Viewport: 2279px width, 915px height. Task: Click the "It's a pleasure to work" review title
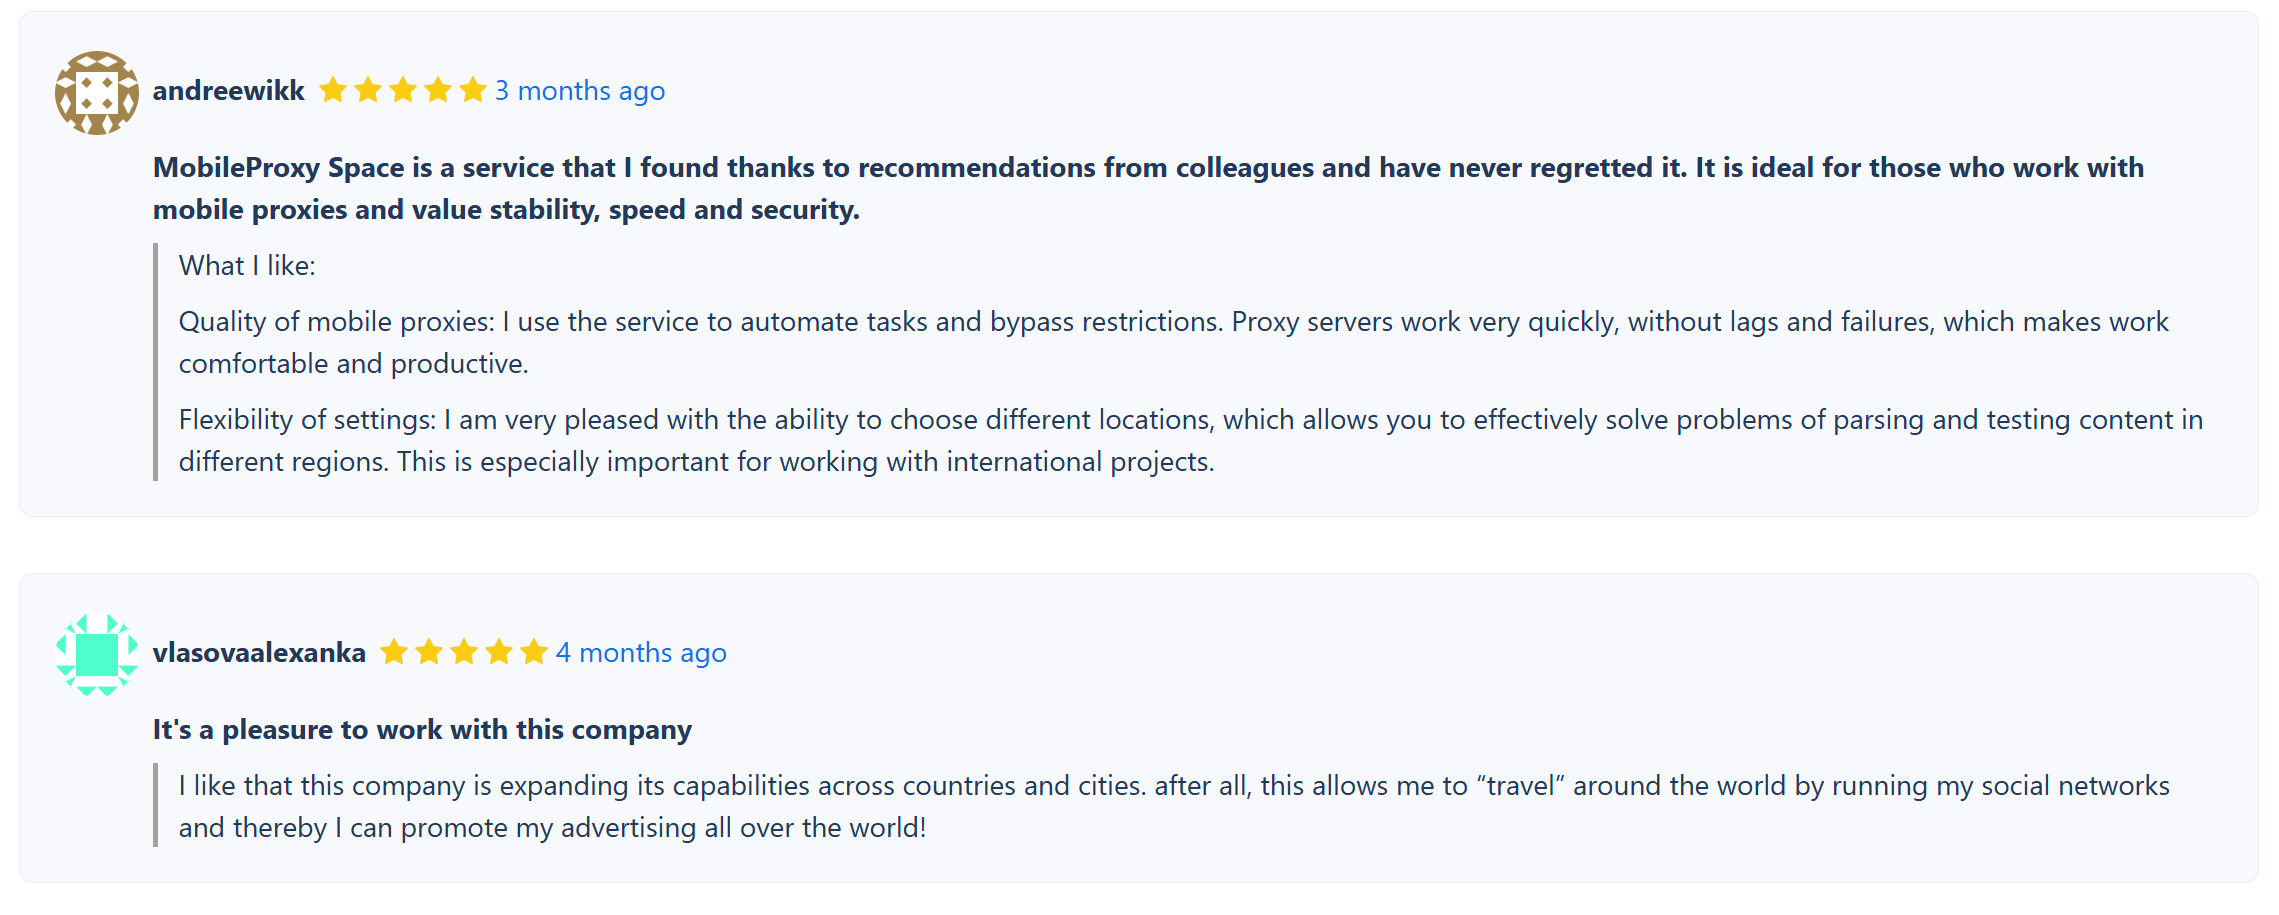coord(422,730)
